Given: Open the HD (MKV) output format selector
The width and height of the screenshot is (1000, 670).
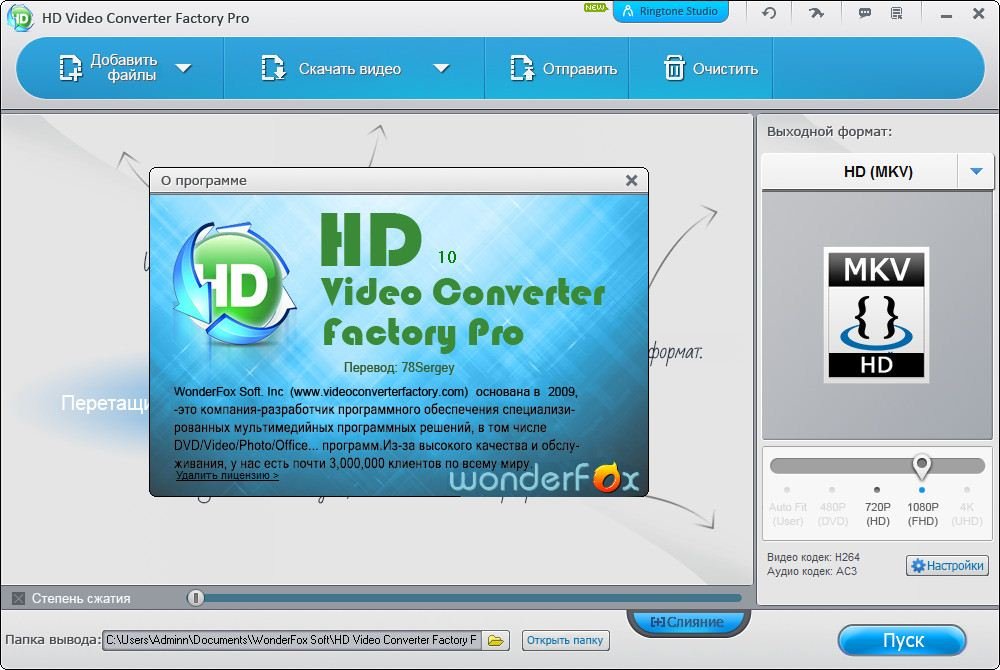Looking at the screenshot, I should click(x=878, y=171).
